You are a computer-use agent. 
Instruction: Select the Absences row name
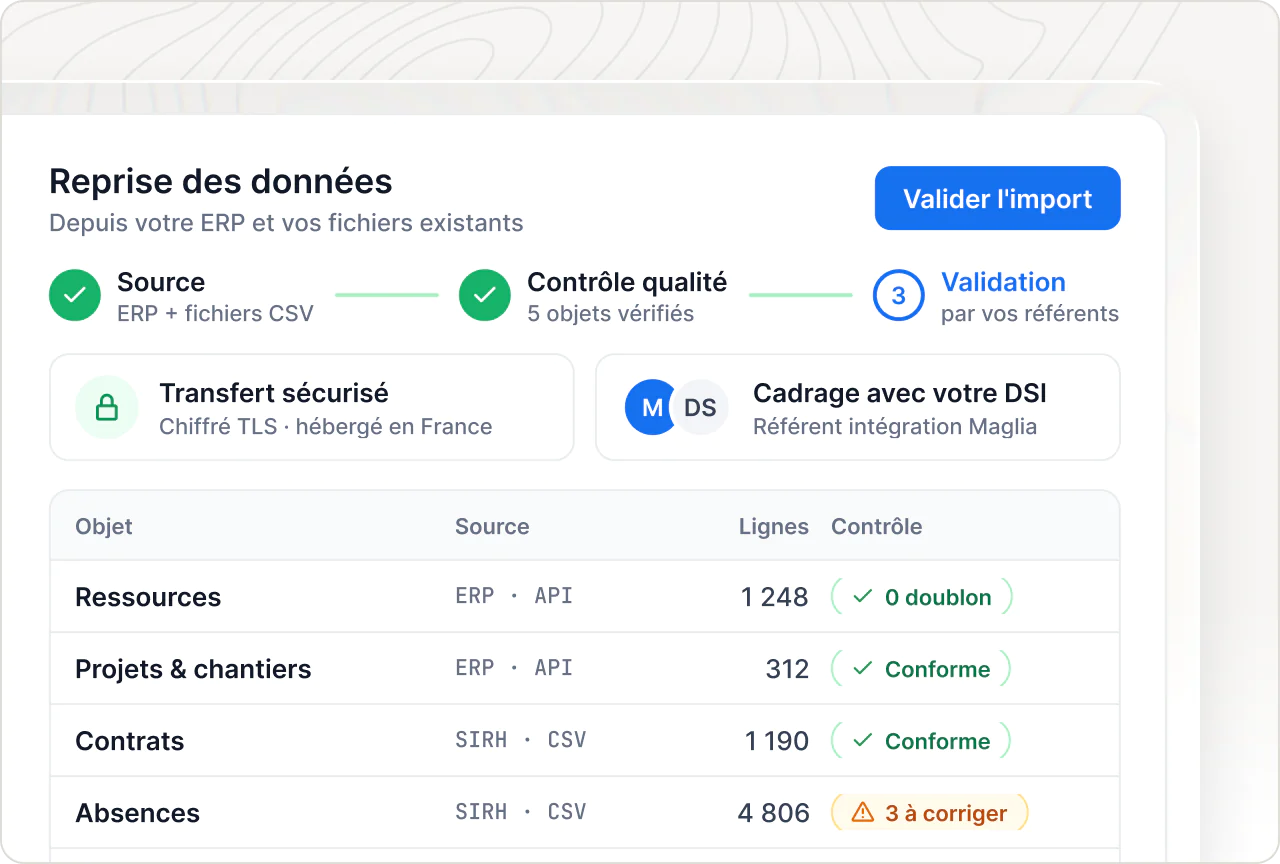click(138, 813)
